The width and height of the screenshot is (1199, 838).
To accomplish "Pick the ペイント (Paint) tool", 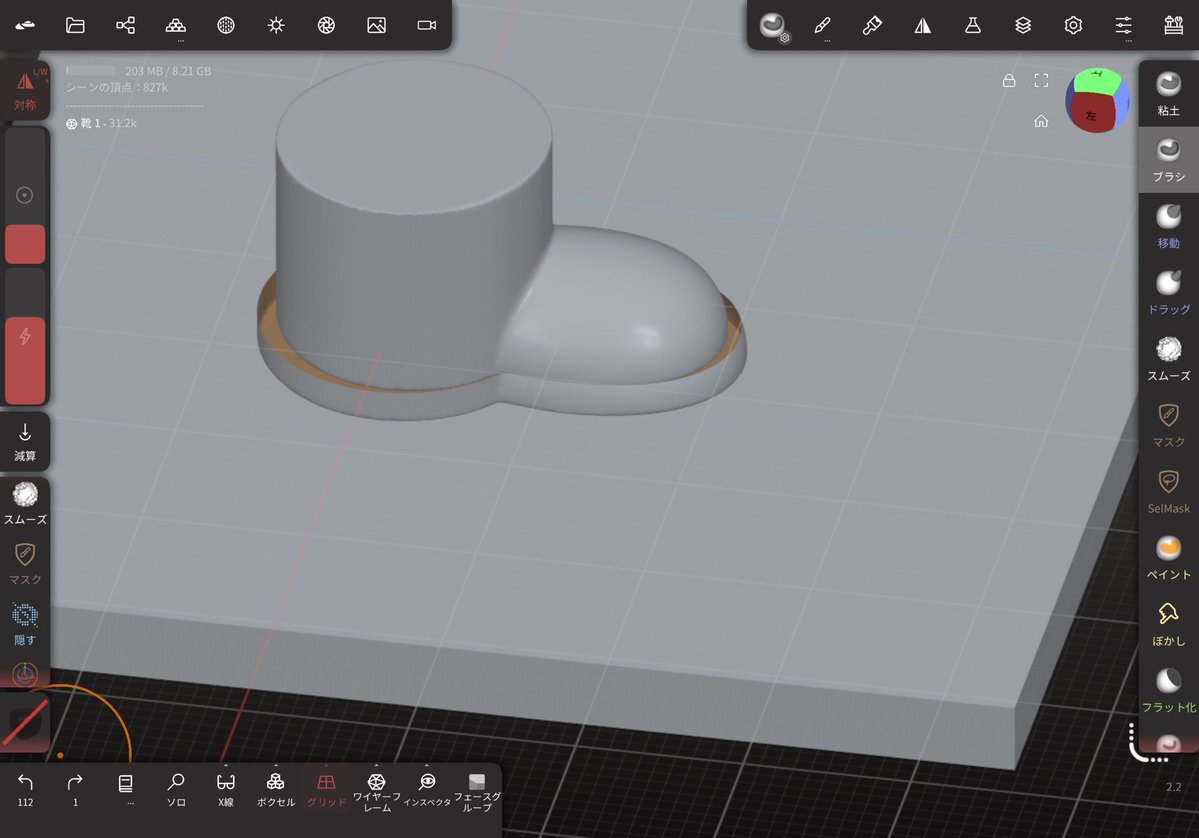I will click(1168, 557).
